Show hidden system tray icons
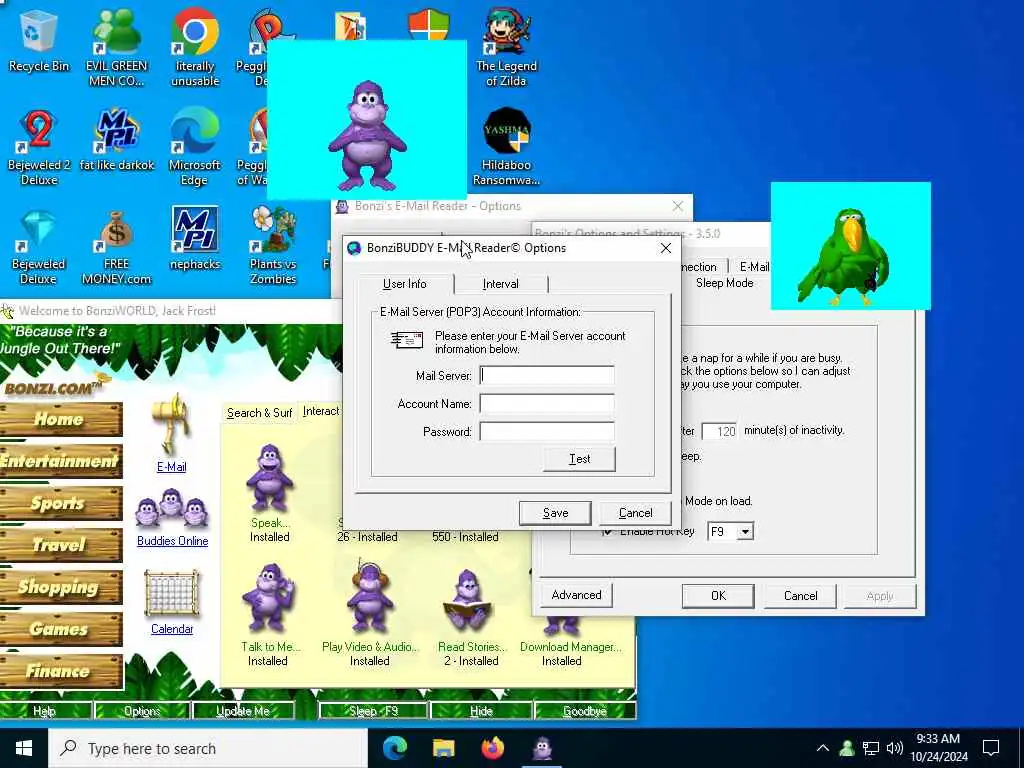The width and height of the screenshot is (1024, 768). [823, 748]
